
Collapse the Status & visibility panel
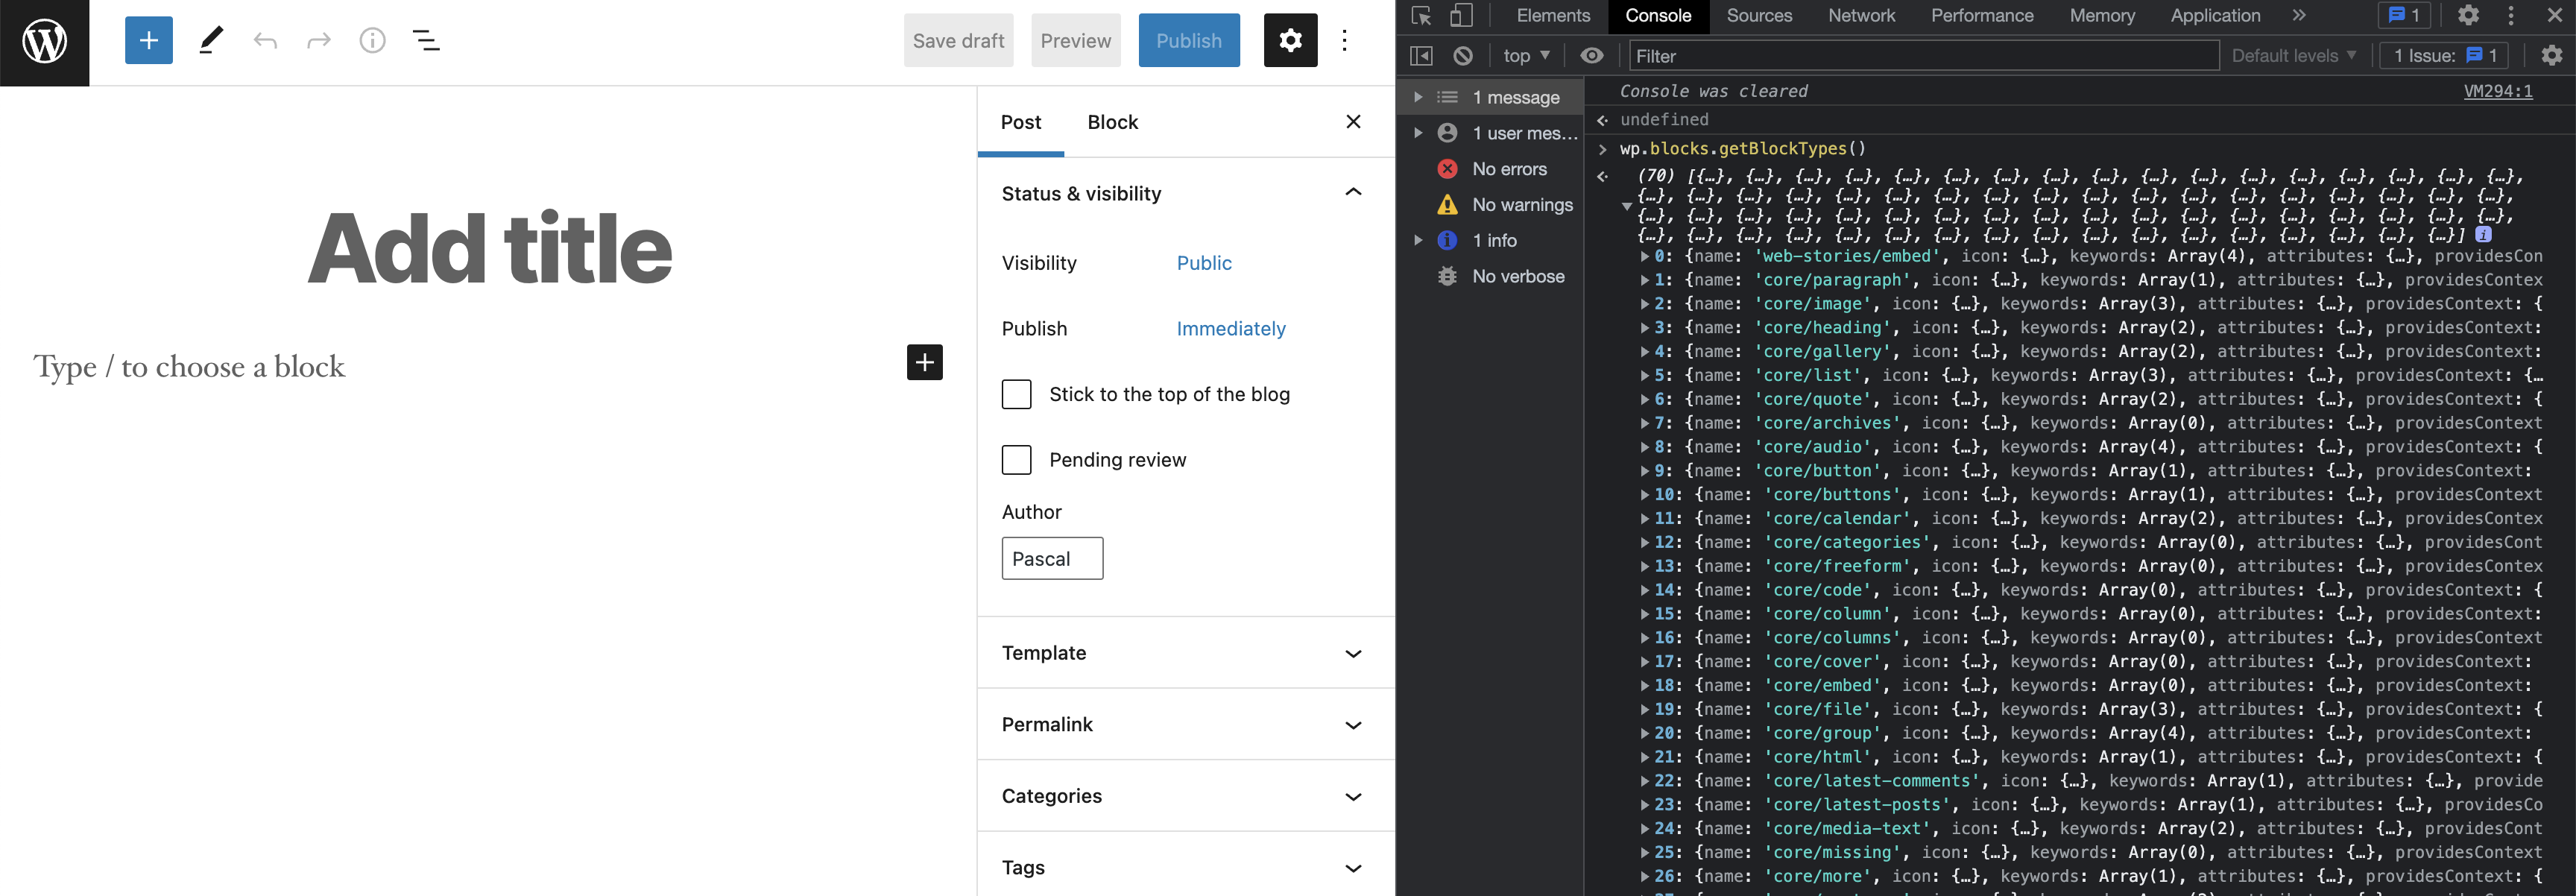click(1354, 192)
